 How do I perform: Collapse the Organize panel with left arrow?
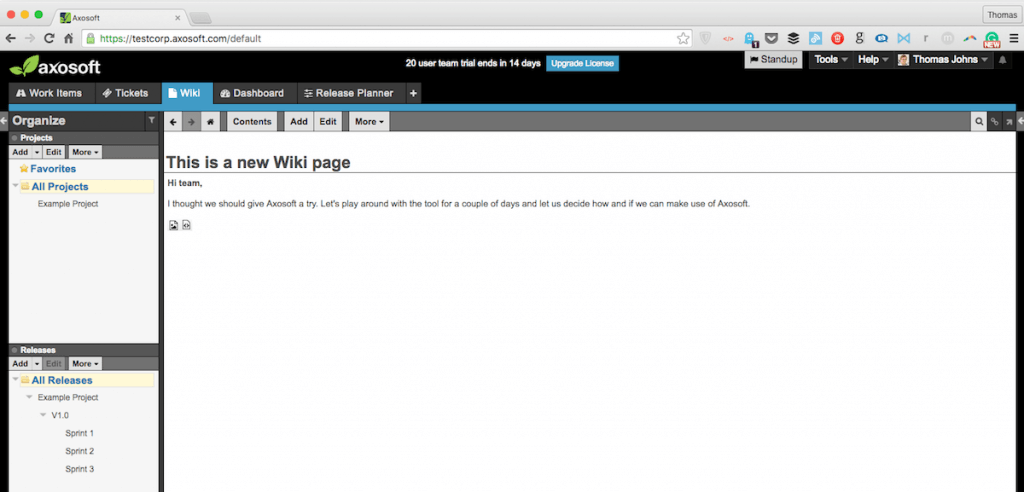point(4,121)
